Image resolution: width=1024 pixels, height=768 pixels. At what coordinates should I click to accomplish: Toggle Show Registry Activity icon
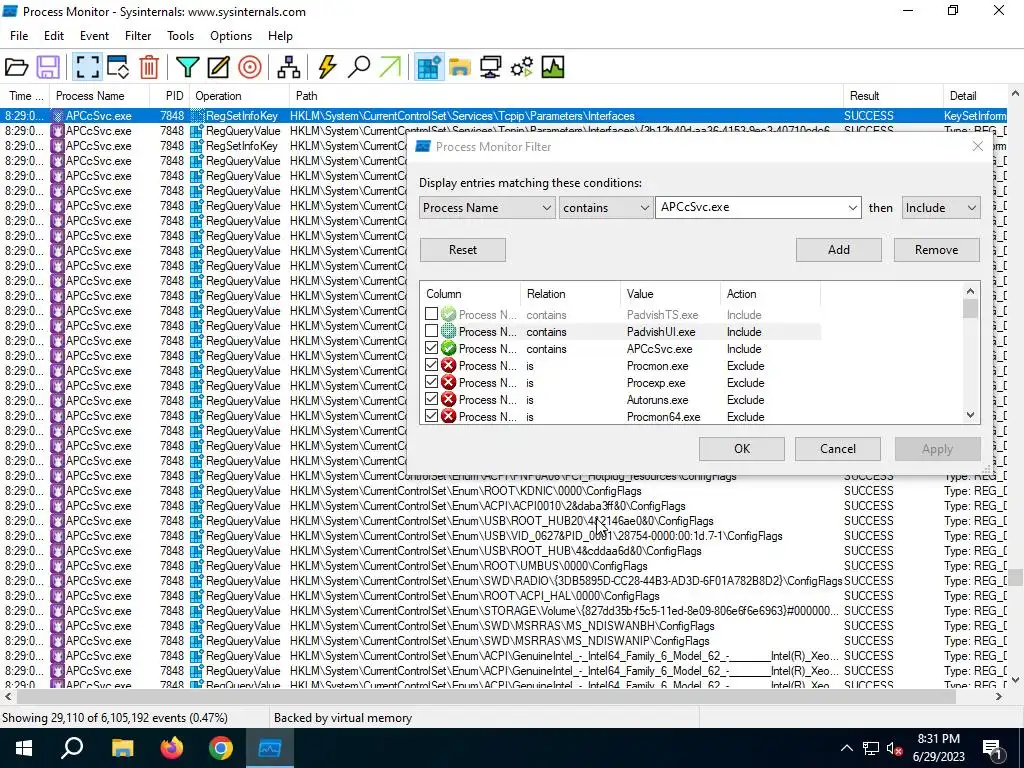(429, 67)
